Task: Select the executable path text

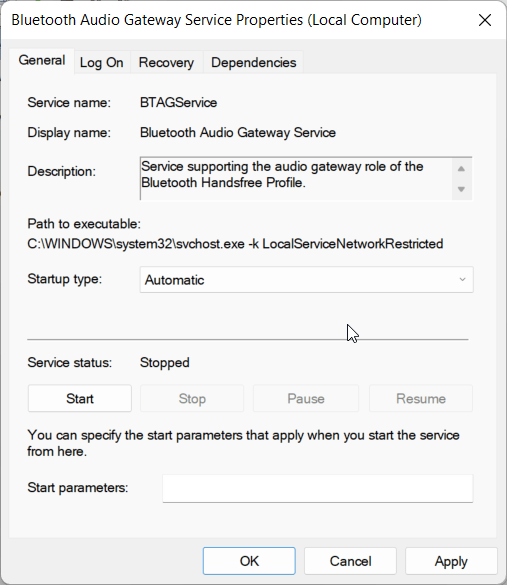Action: [x=235, y=244]
